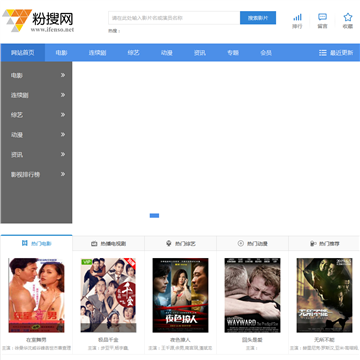Click the 在室舞男 title text
This screenshot has width=360, height=360.
pyautogui.click(x=36, y=340)
